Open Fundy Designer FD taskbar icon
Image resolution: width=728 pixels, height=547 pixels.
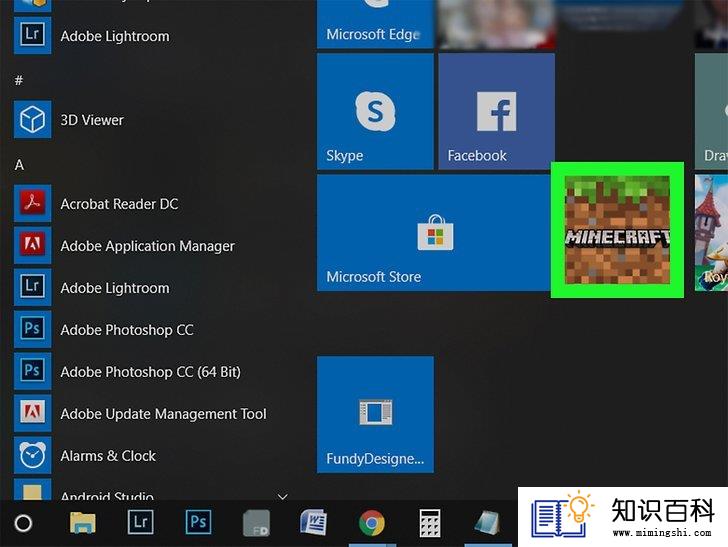coord(256,523)
